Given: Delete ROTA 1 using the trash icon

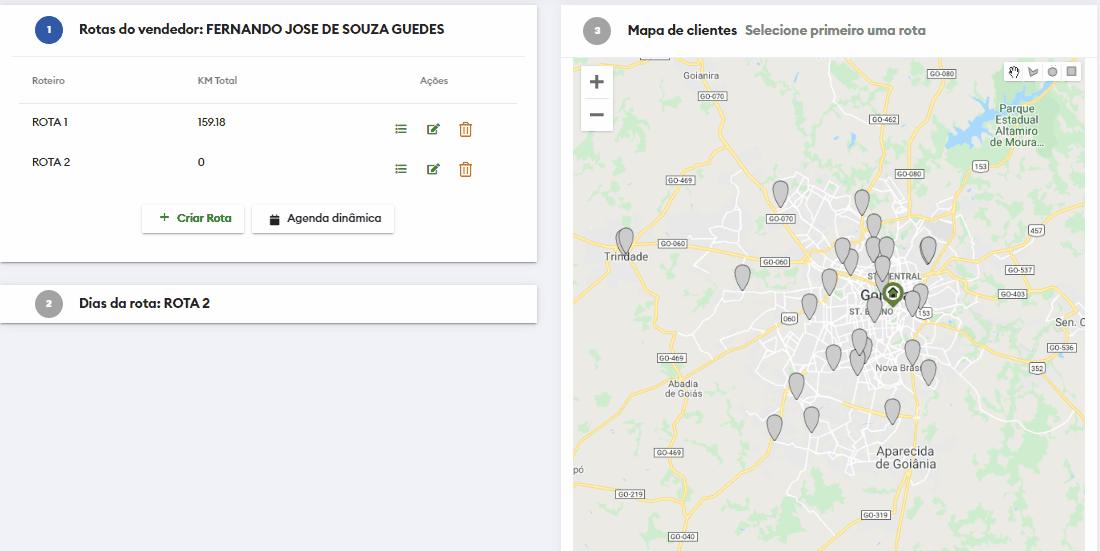Looking at the screenshot, I should (x=466, y=129).
